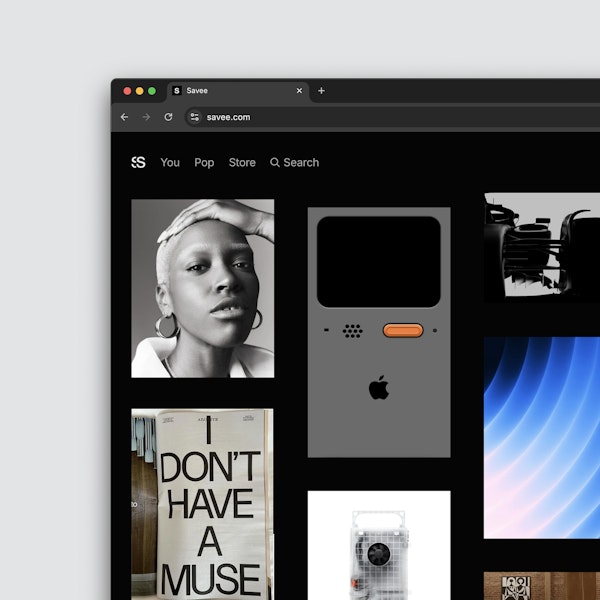Open the blue gradient waves image
Viewport: 600px width, 600px height.
pyautogui.click(x=542, y=437)
